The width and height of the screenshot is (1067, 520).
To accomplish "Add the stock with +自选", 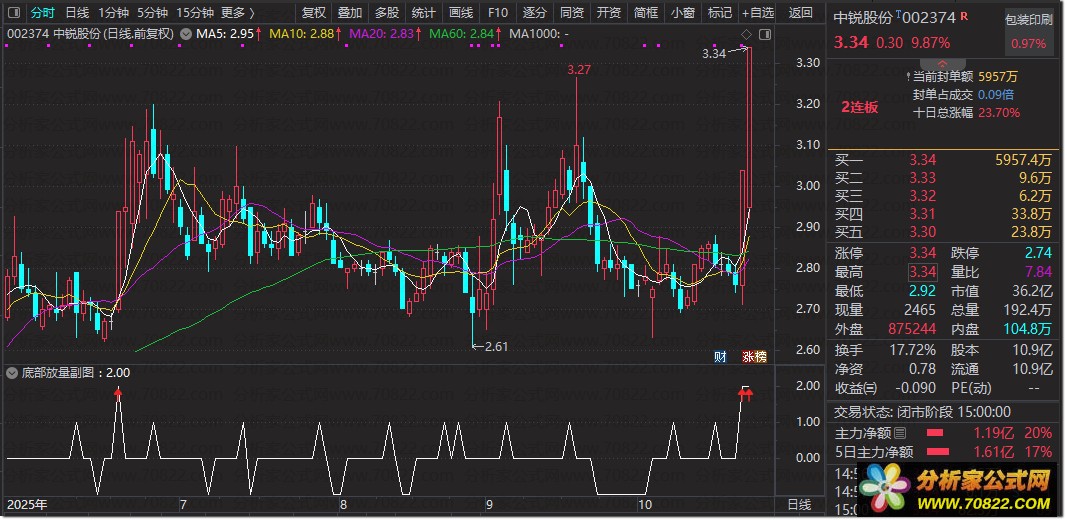I will tap(758, 12).
